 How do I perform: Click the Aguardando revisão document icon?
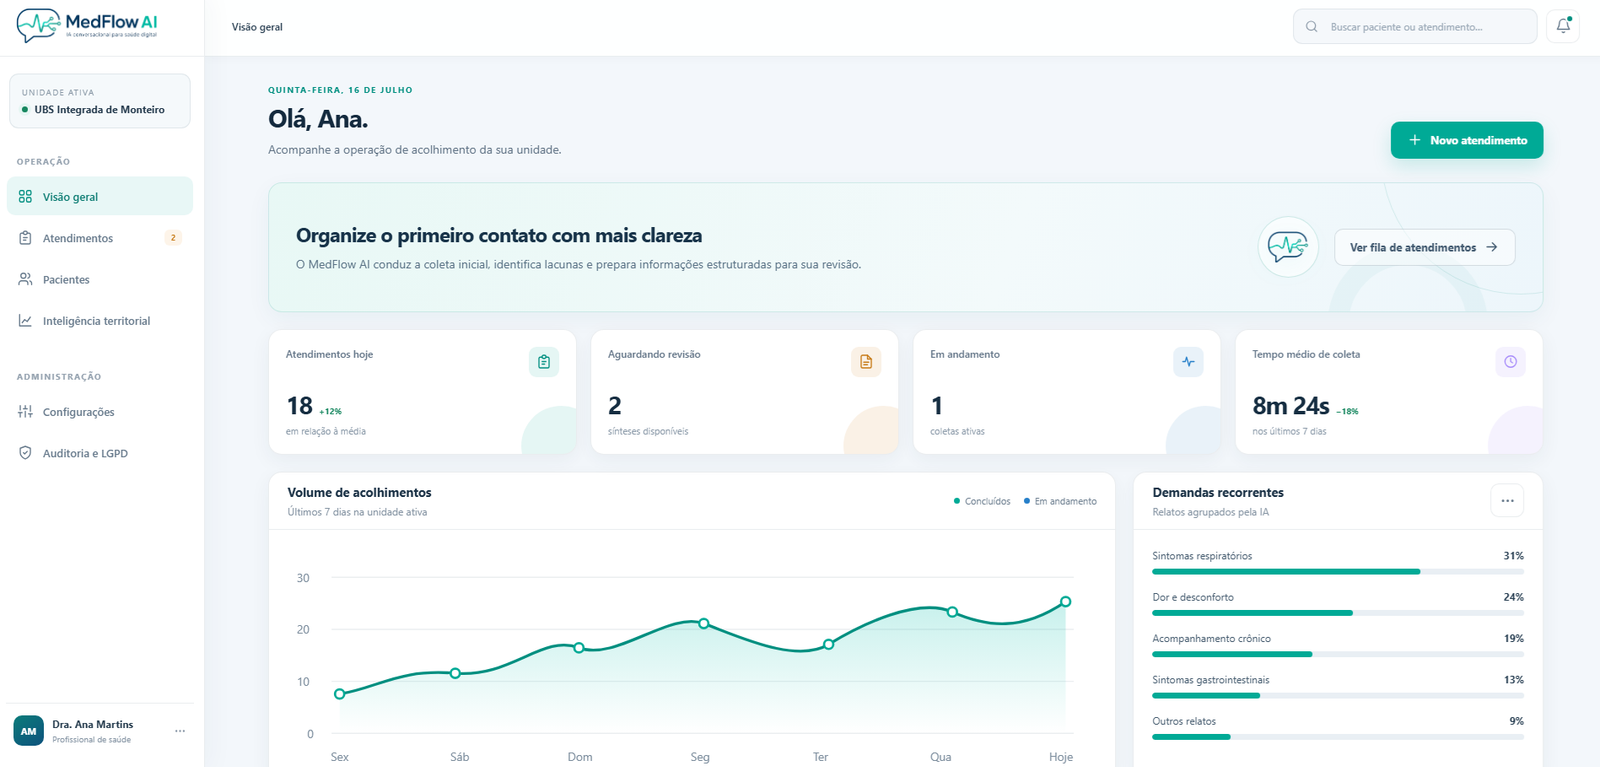[866, 362]
